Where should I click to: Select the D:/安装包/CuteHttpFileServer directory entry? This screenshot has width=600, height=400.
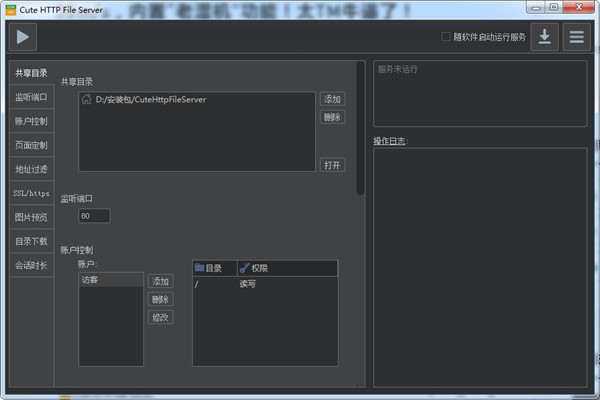click(150, 99)
